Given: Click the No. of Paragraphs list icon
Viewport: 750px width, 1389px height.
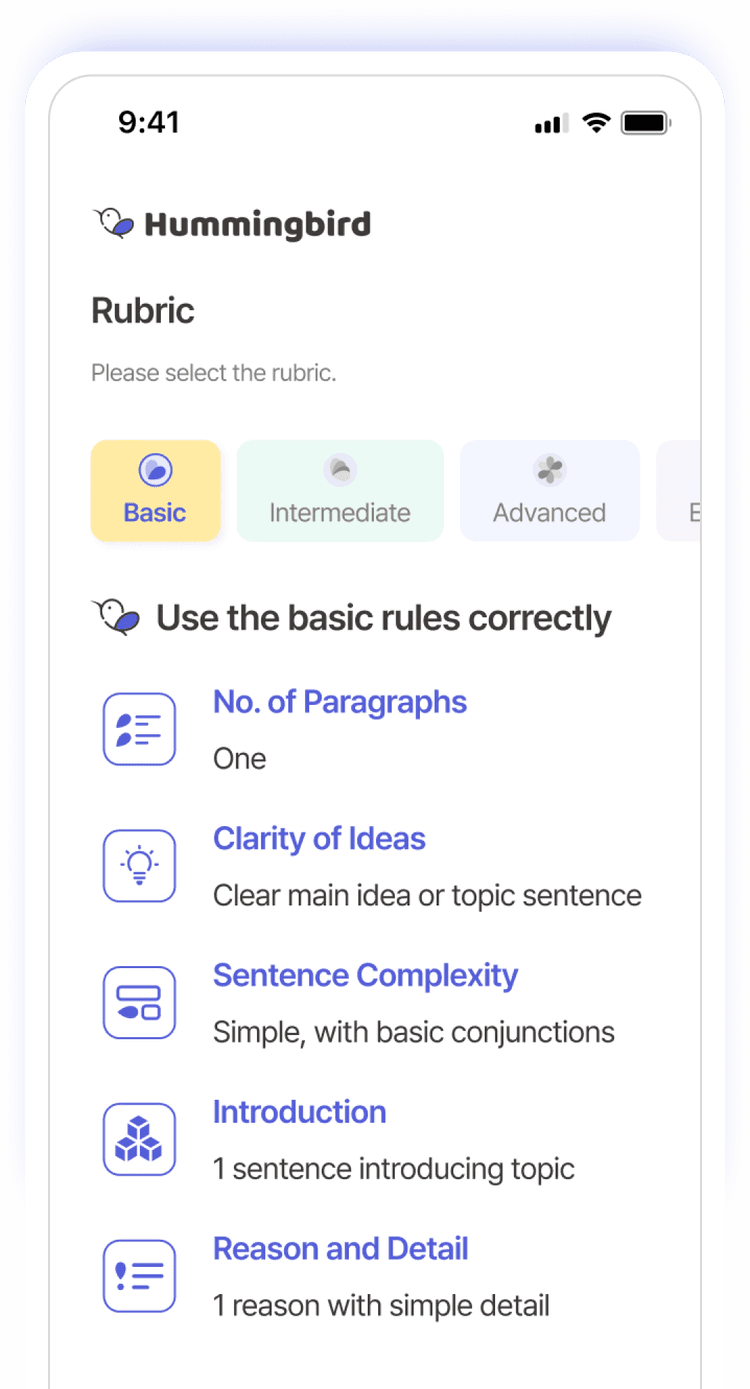Looking at the screenshot, I should click(x=140, y=729).
